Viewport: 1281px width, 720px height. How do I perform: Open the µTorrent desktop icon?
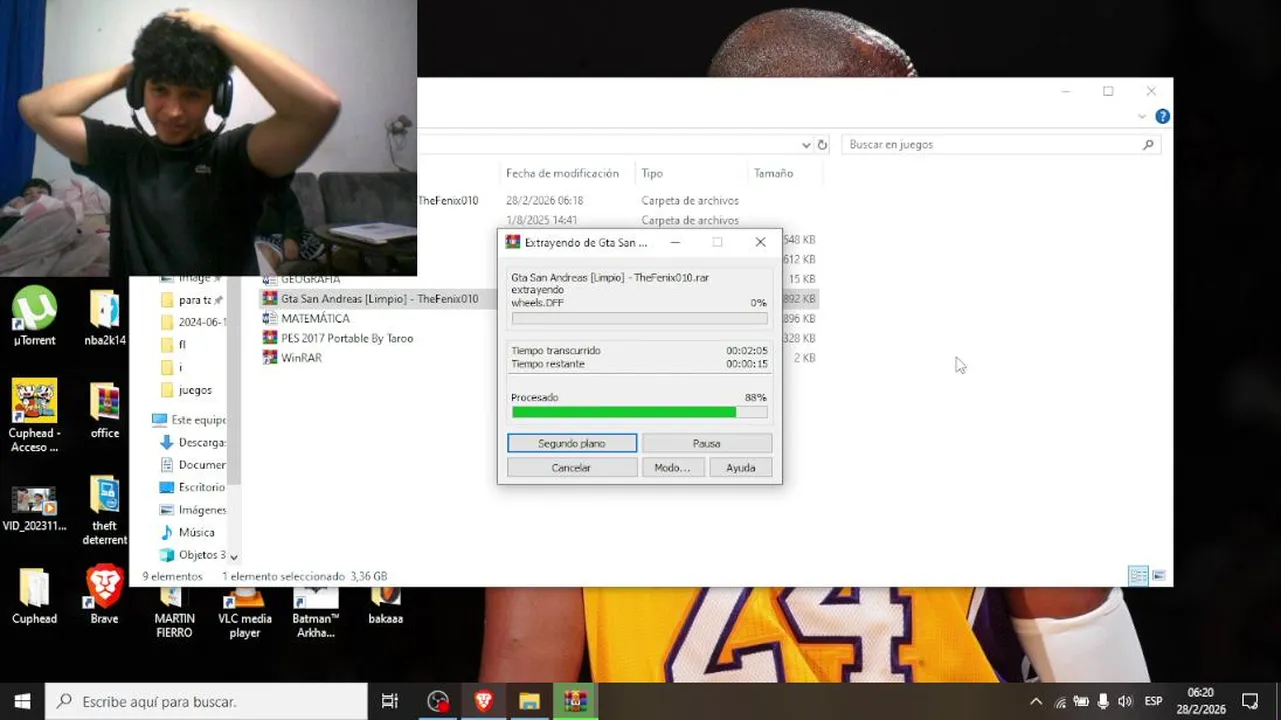tap(34, 317)
